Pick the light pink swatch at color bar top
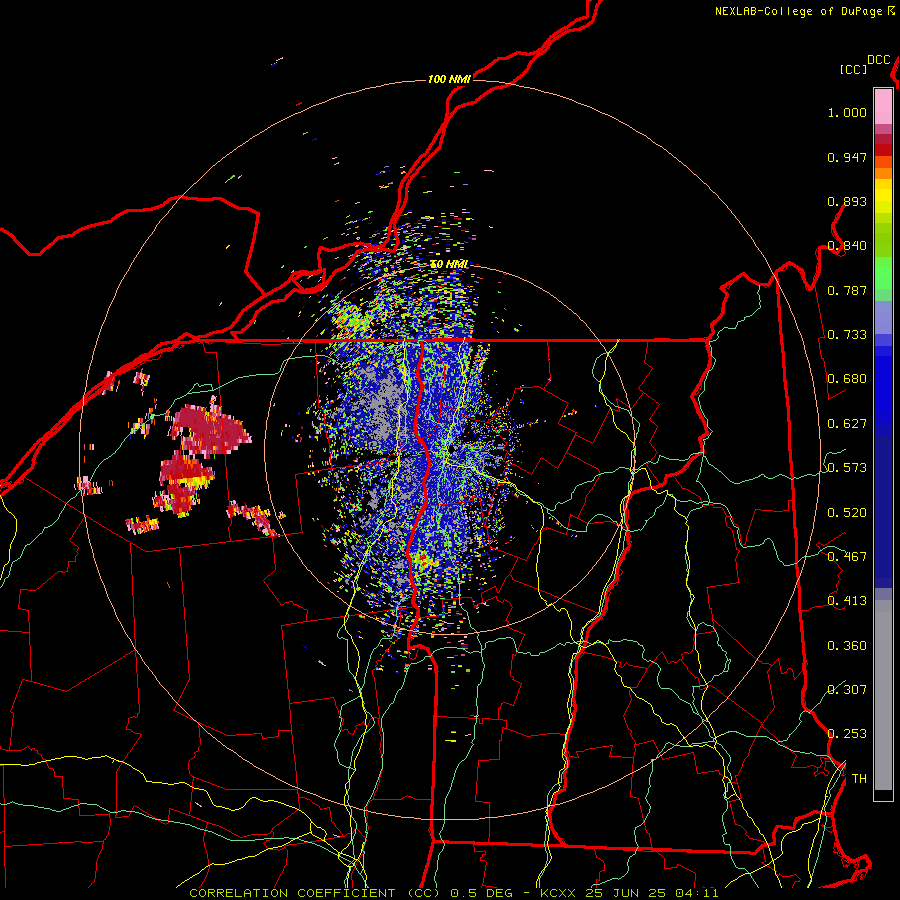Image resolution: width=900 pixels, height=900 pixels. point(883,106)
